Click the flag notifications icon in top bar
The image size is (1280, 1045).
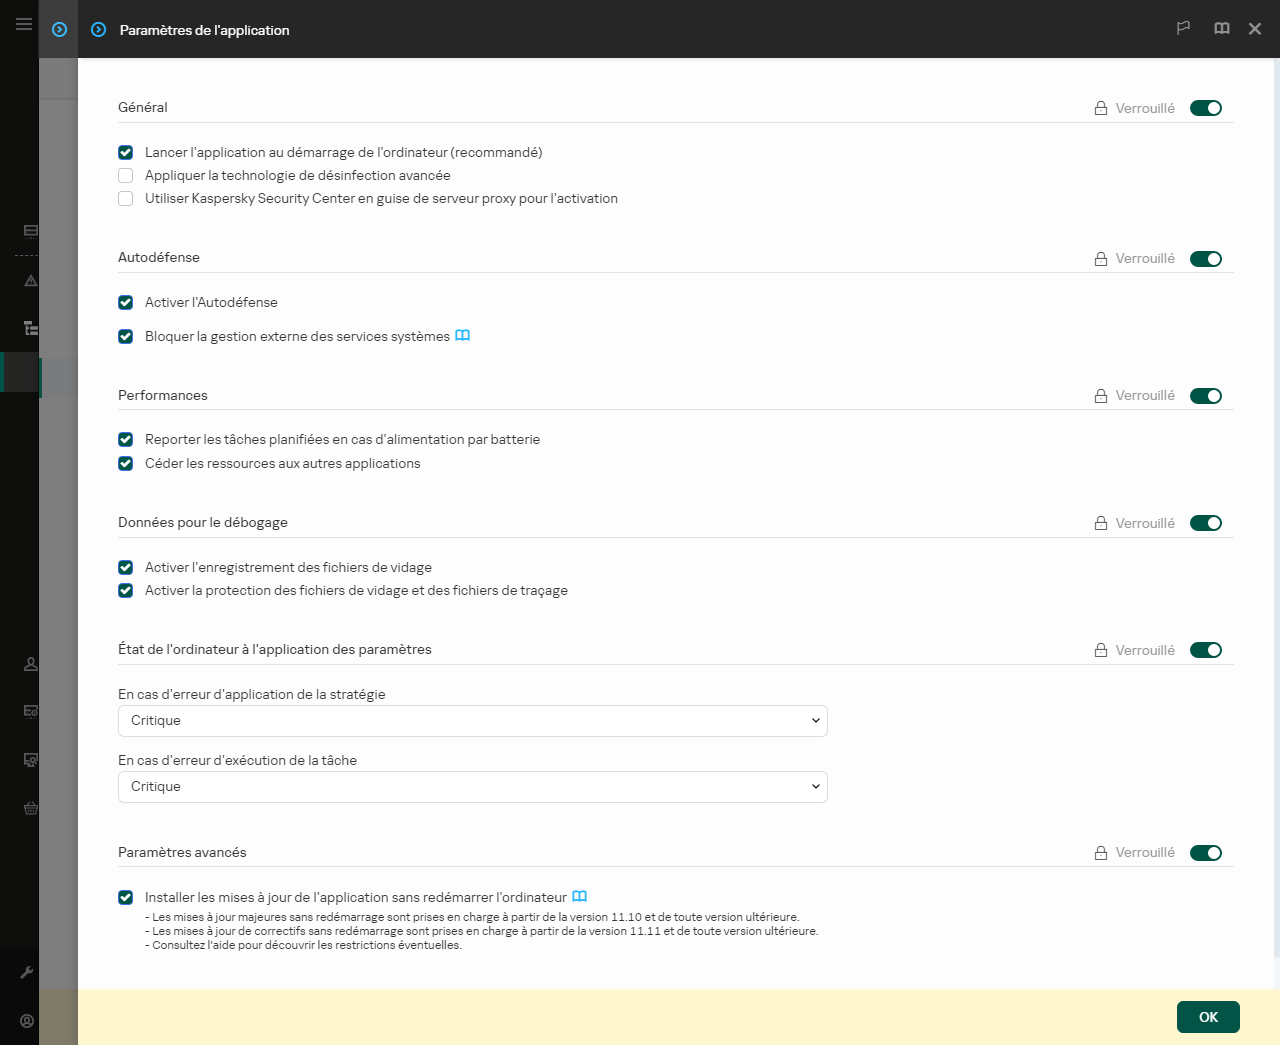point(1183,28)
